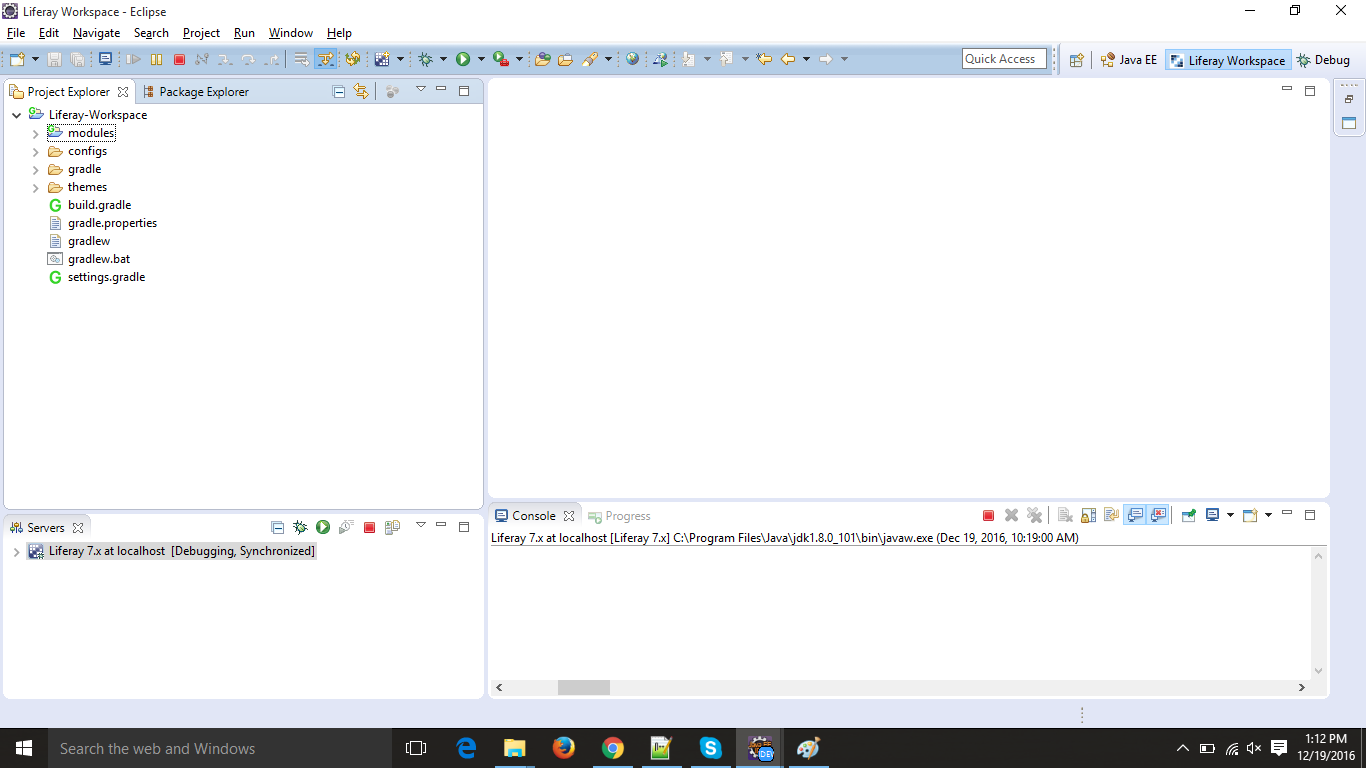The height and width of the screenshot is (768, 1366).
Task: Expand the themes folder
Action: tap(36, 187)
